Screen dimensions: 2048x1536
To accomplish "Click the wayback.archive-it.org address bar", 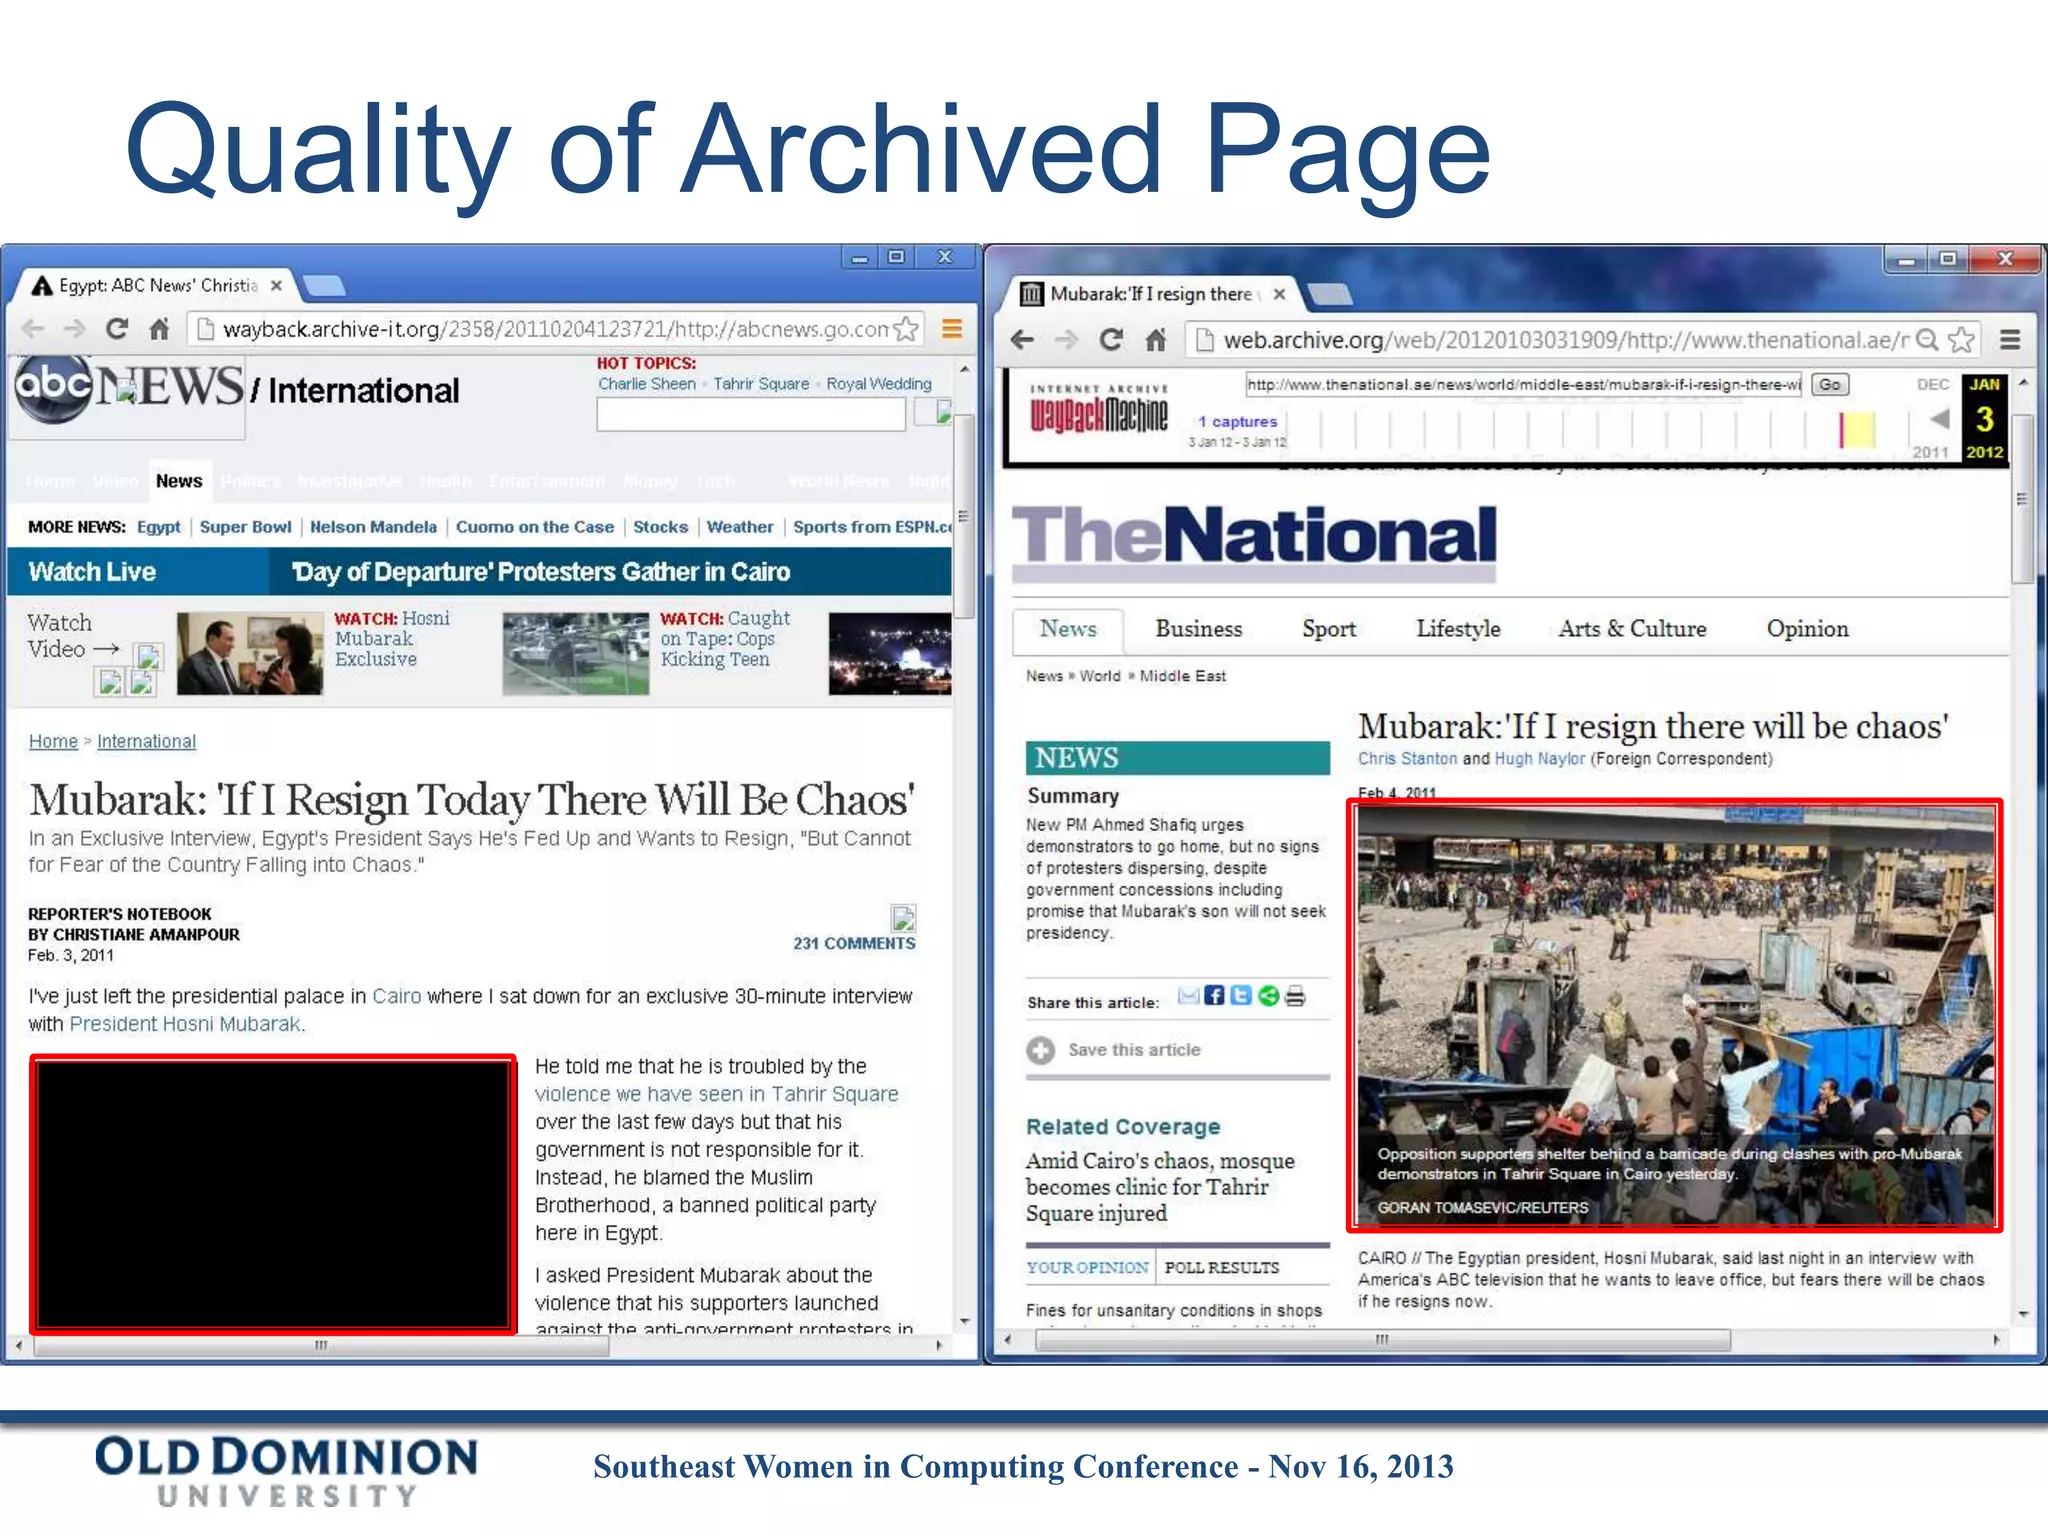I will coord(555,329).
